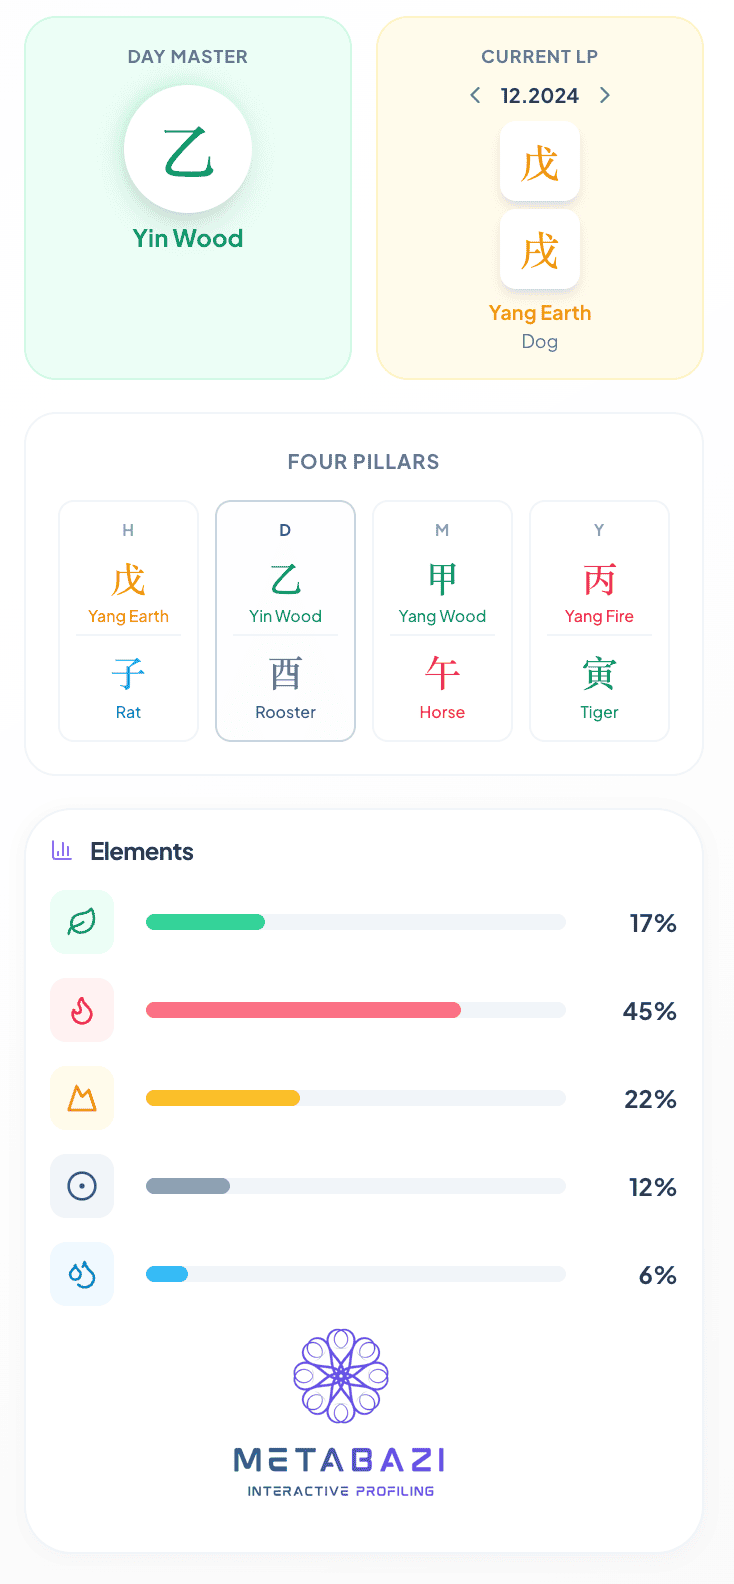
Task: Click the Metal element circle icon
Action: (x=82, y=1186)
